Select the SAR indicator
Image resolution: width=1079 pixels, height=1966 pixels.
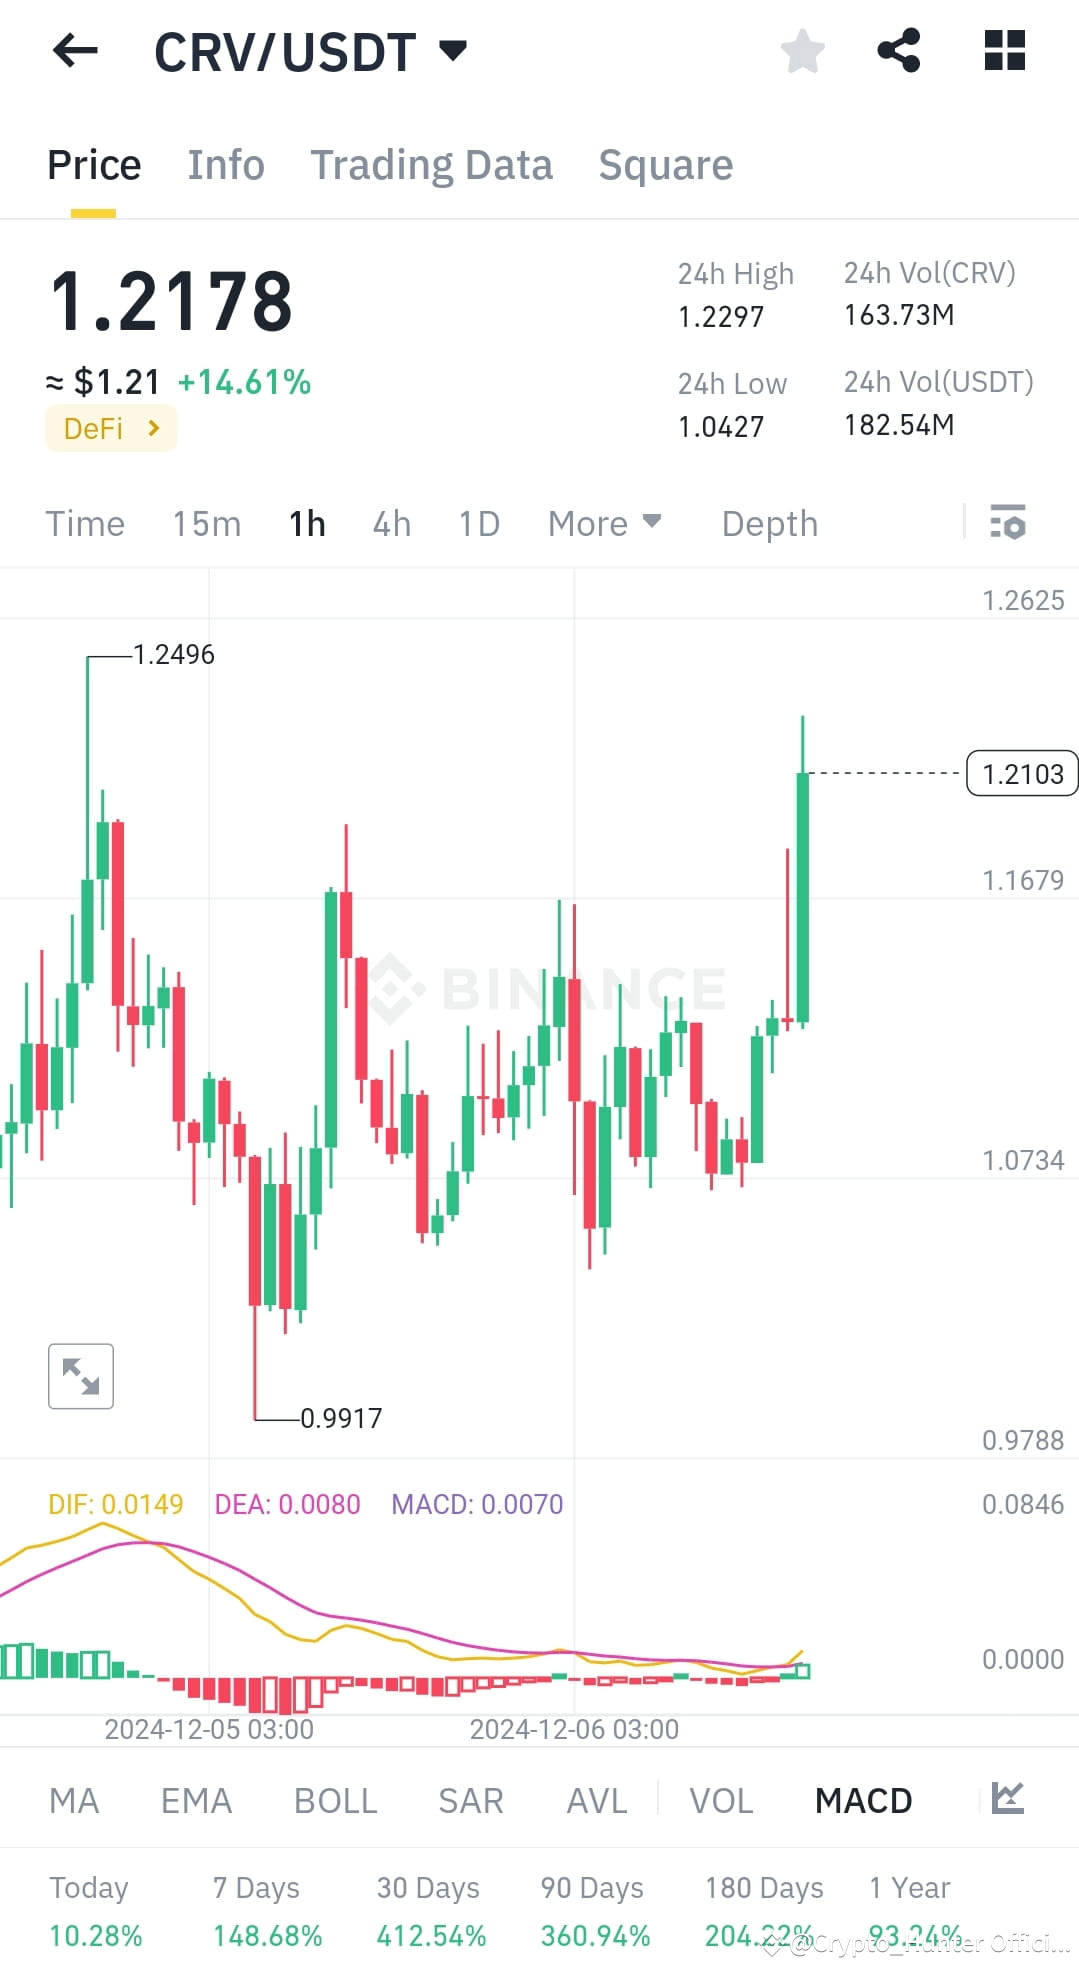pyautogui.click(x=469, y=1799)
